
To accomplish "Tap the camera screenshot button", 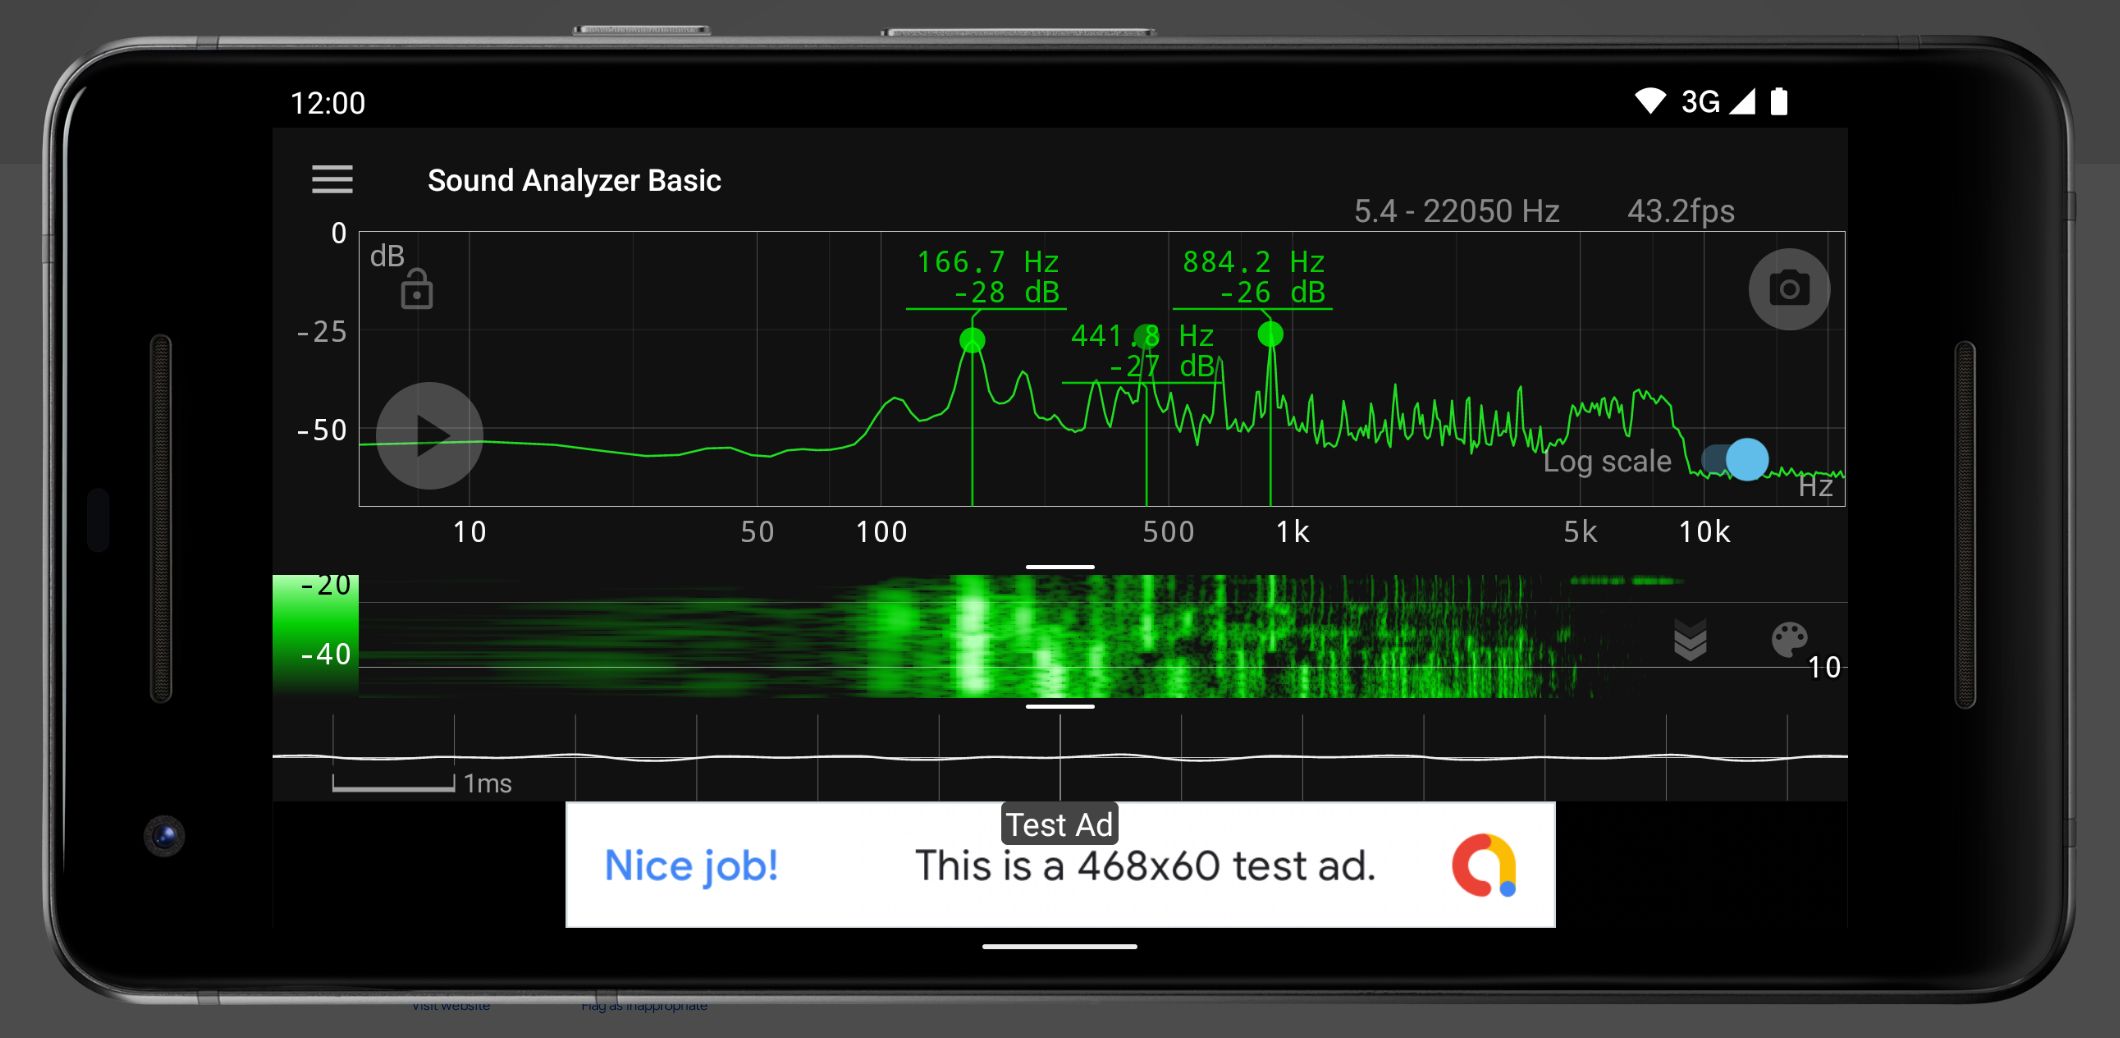I will tap(1789, 289).
